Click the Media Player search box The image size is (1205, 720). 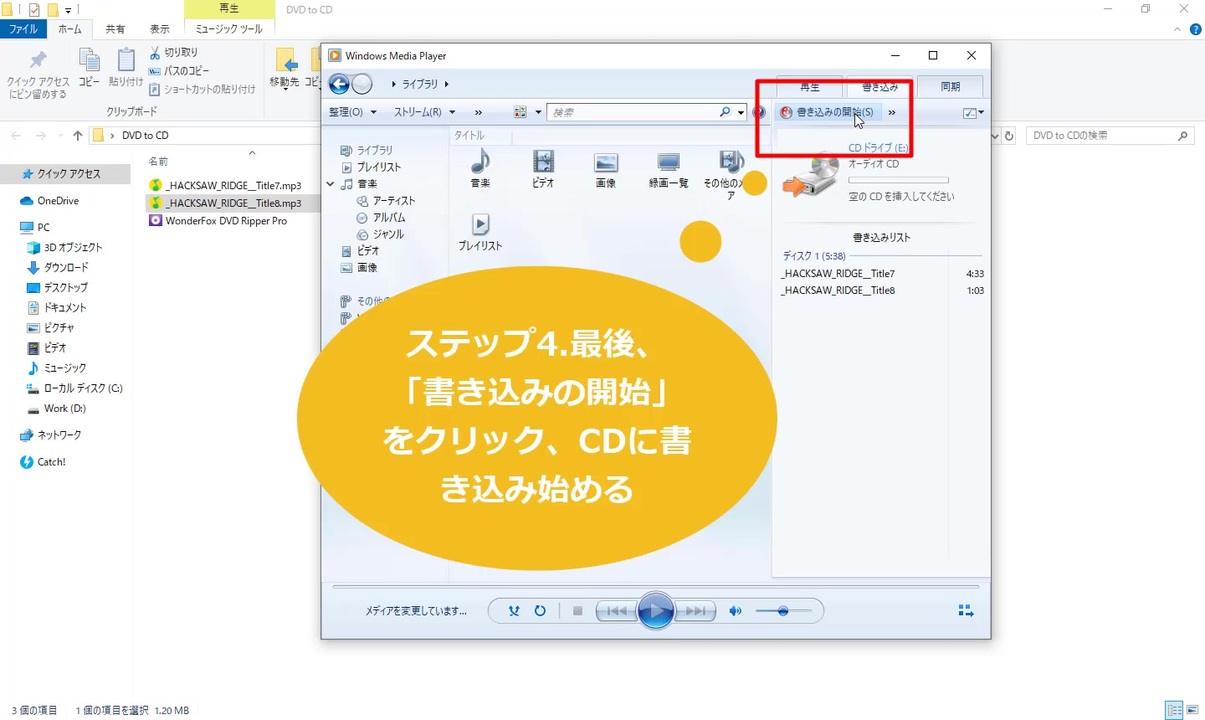[632, 112]
